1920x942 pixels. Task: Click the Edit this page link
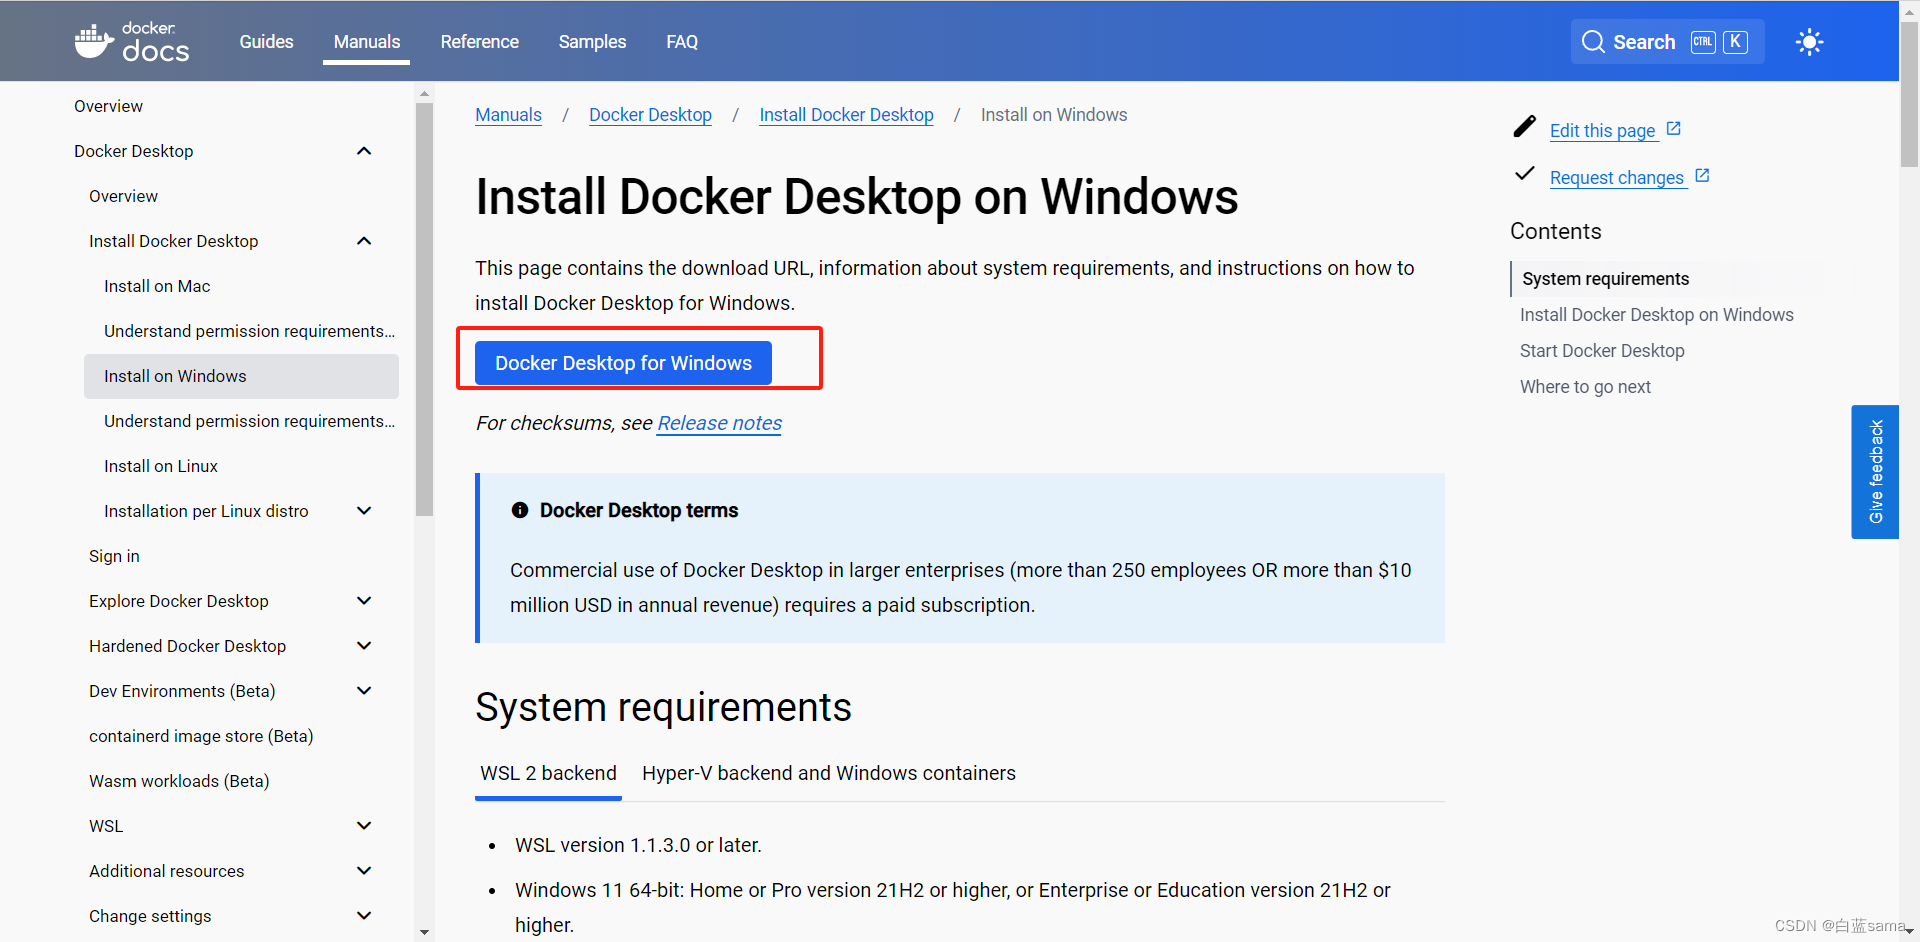(1602, 130)
